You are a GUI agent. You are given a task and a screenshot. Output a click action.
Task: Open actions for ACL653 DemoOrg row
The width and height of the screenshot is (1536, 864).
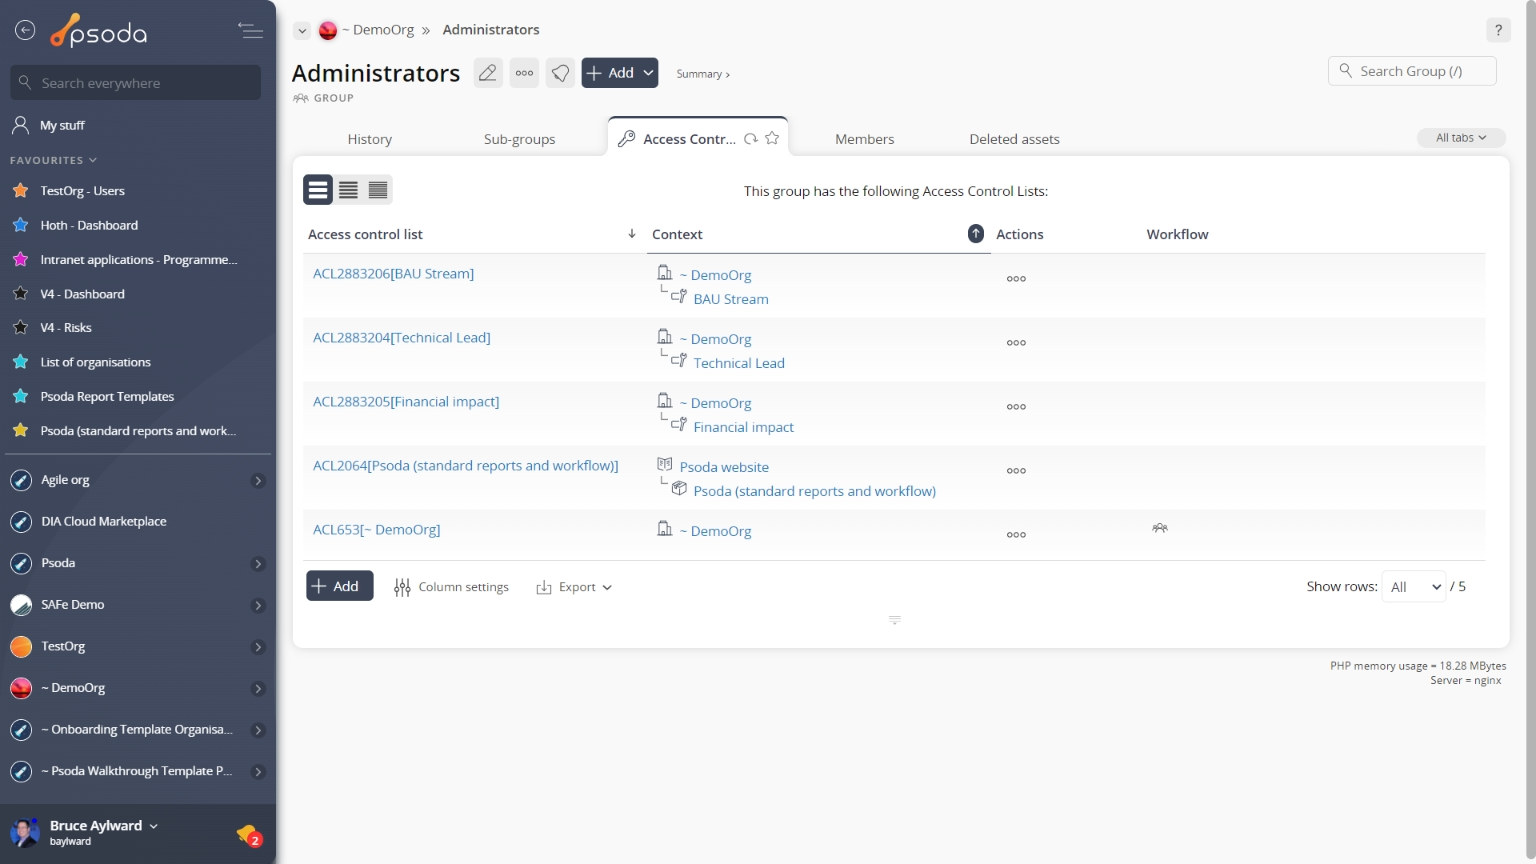1016,535
